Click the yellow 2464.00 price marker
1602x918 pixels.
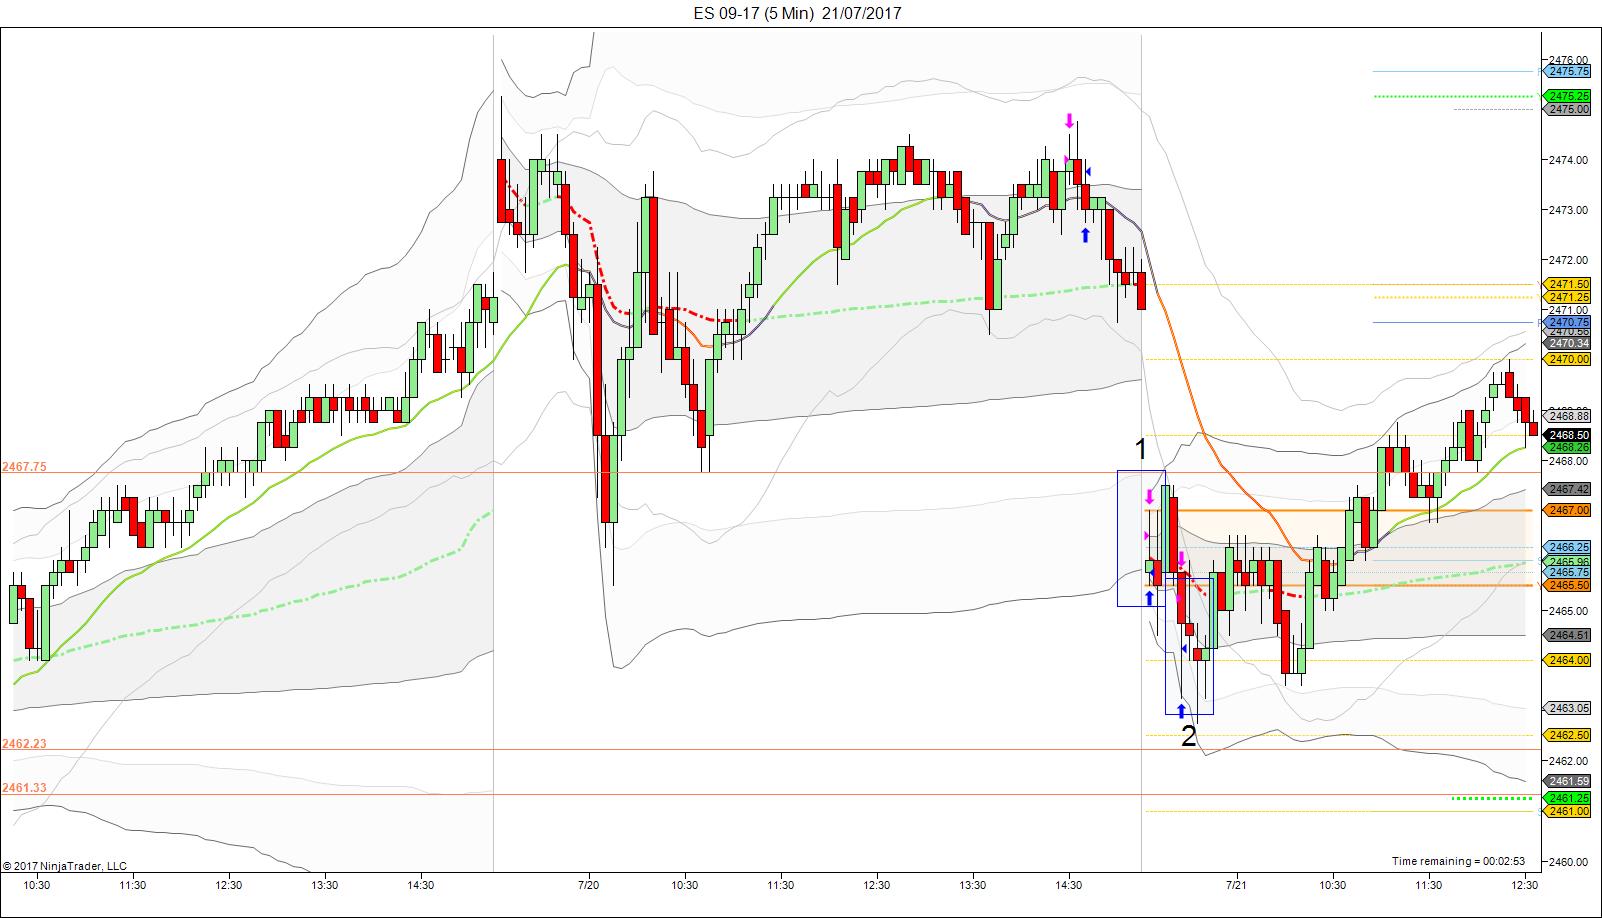(1568, 660)
